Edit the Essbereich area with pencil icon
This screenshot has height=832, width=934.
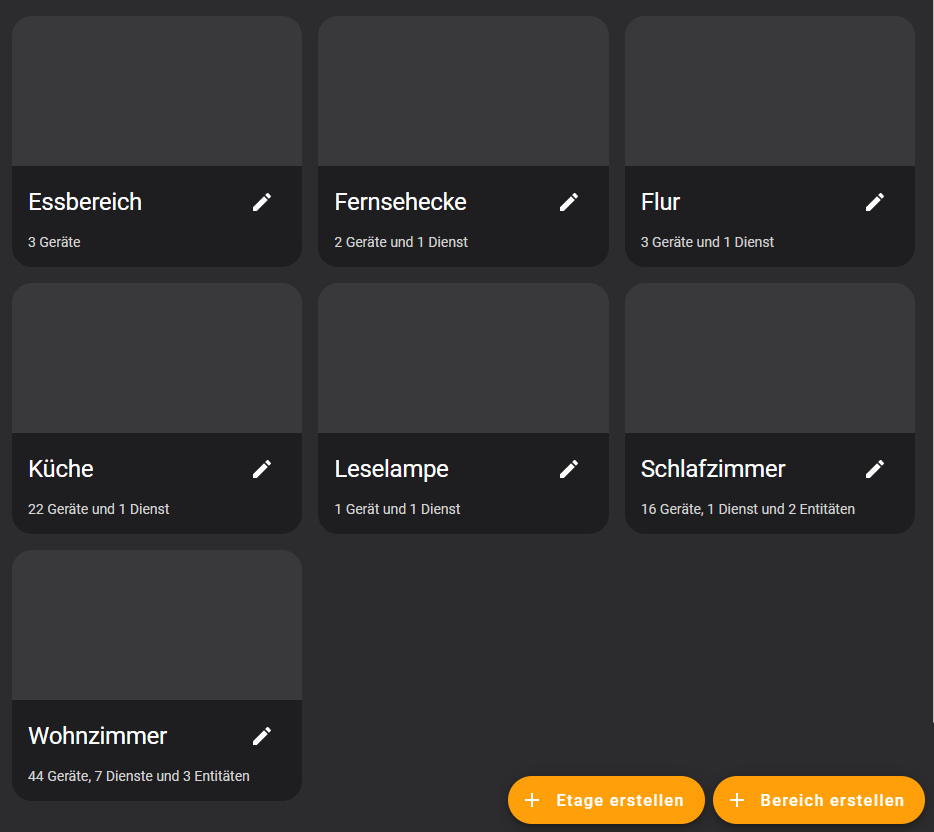click(262, 202)
